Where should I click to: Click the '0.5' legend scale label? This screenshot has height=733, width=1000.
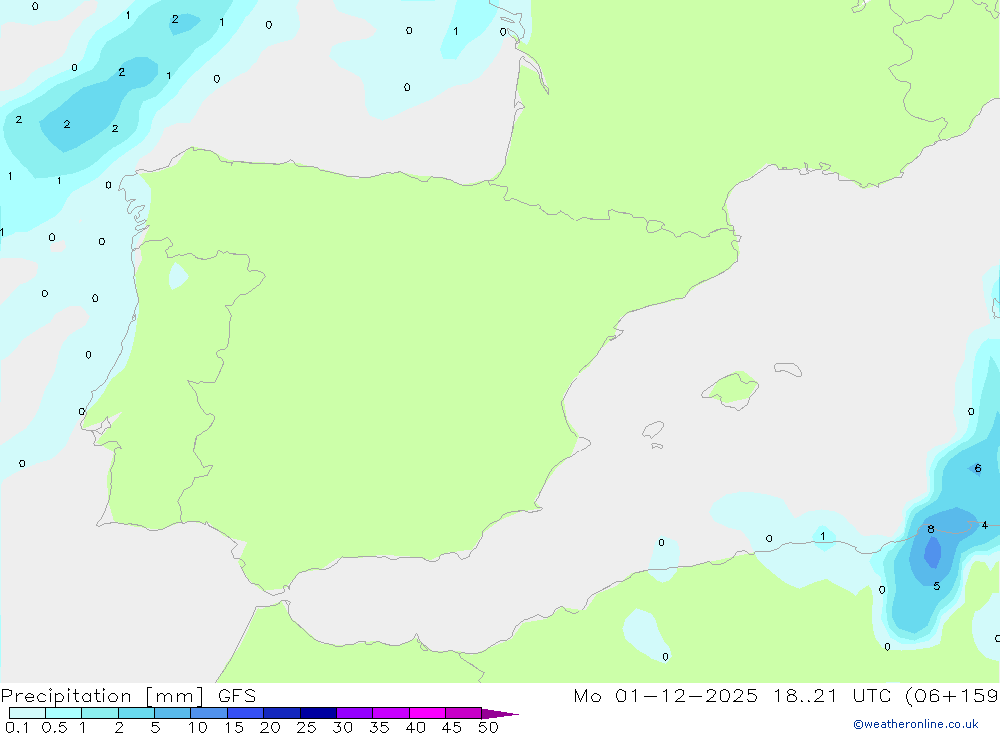point(54,727)
